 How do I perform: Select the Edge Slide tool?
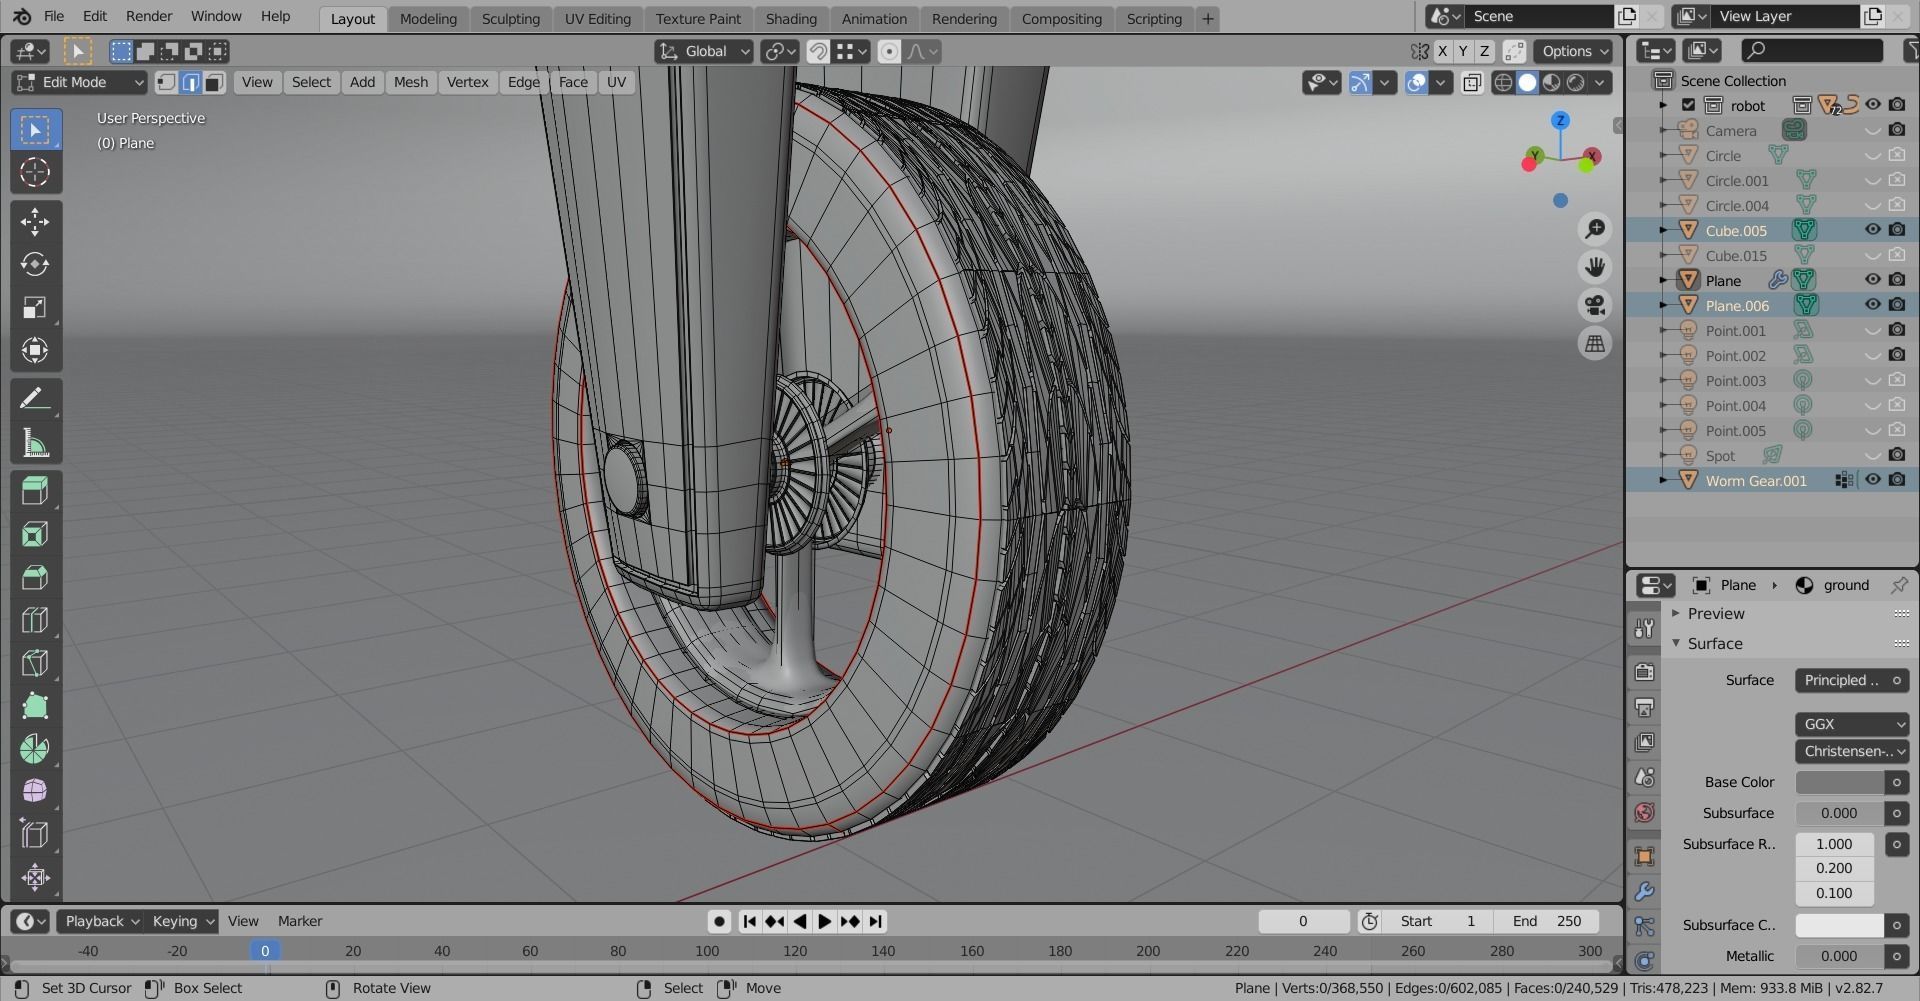(35, 835)
